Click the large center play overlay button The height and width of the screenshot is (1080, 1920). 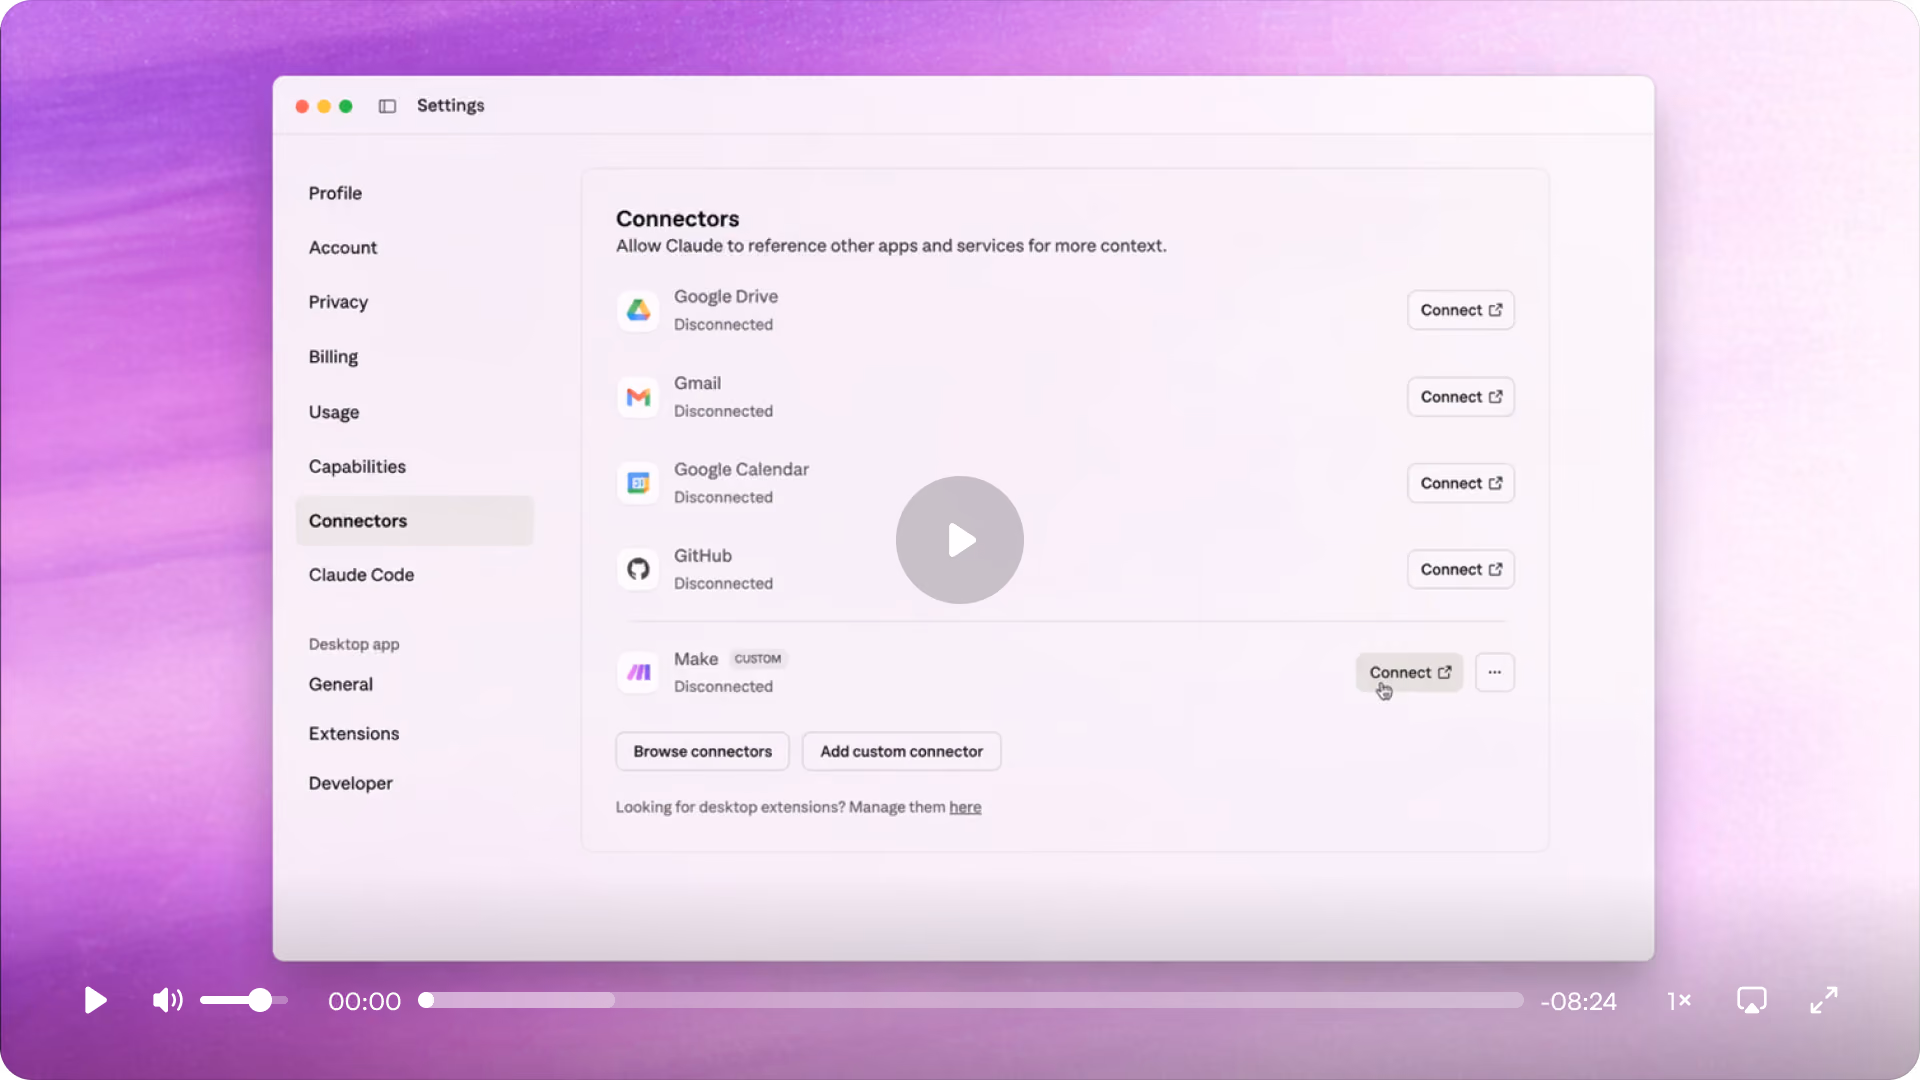tap(960, 540)
